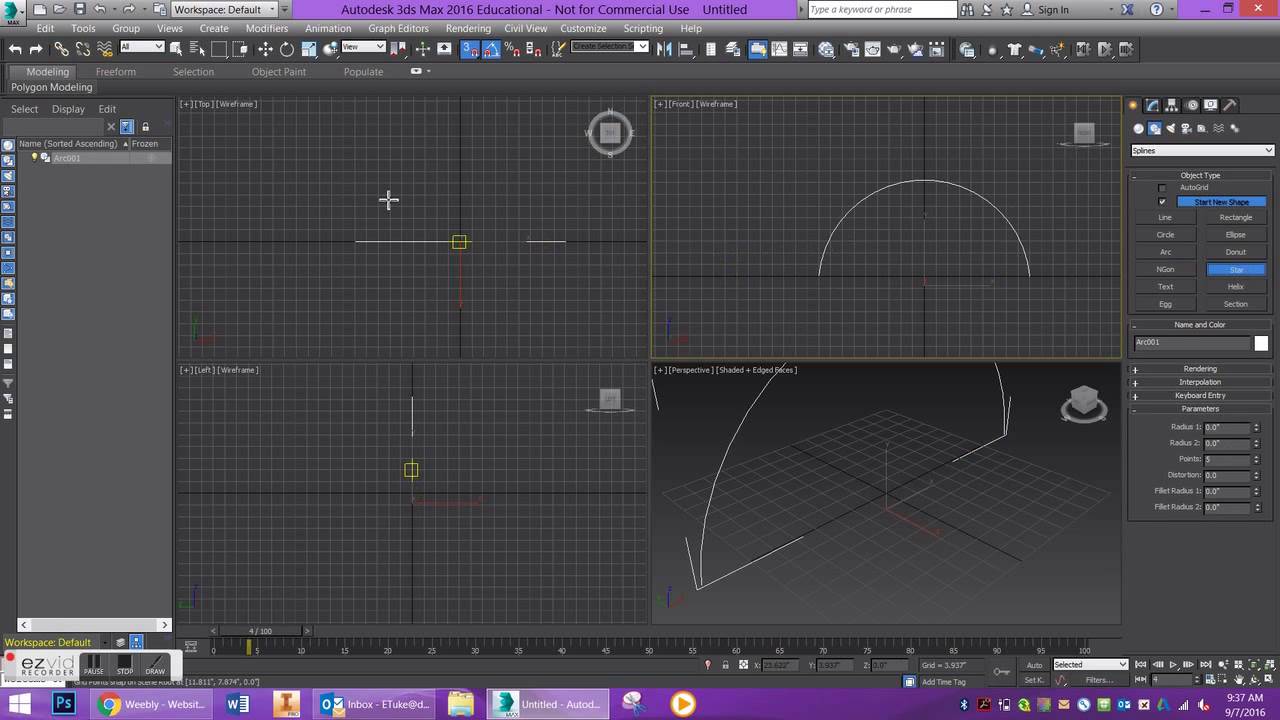Screen dimensions: 1280x720
Task: Open Photoshop from the Windows taskbar
Action: click(64, 704)
